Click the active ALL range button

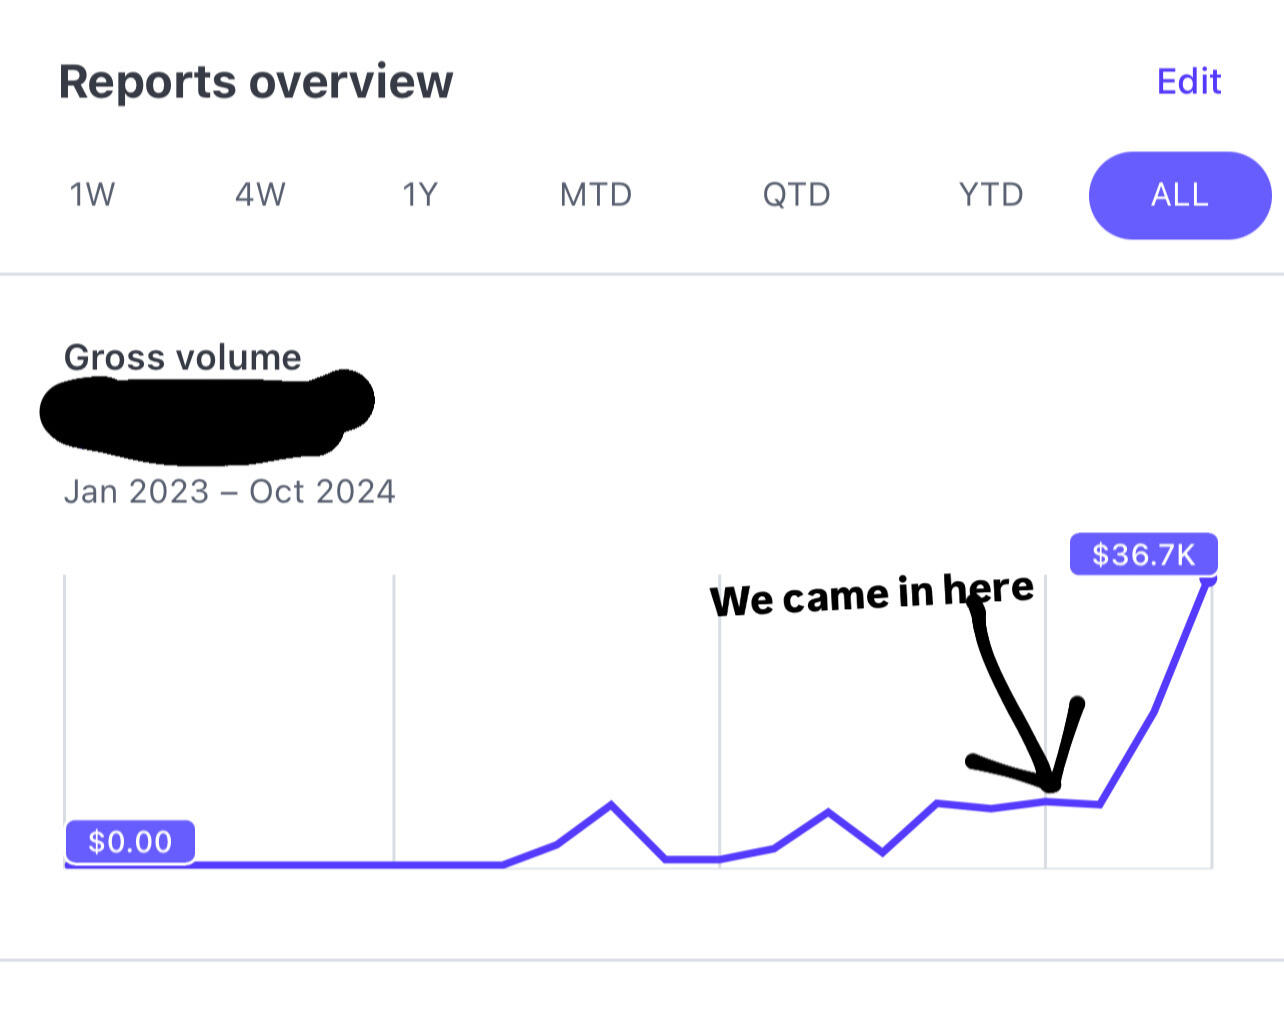pos(1179,195)
